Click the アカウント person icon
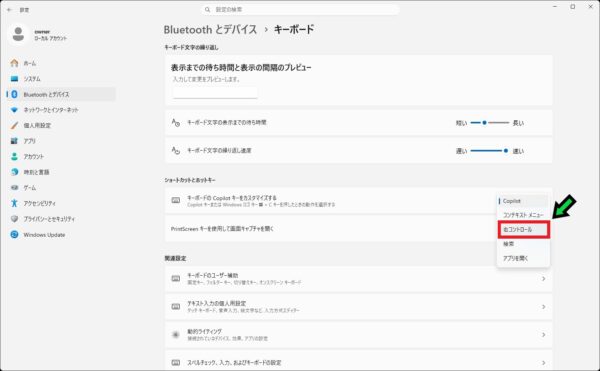Image resolution: width=600 pixels, height=371 pixels. click(14, 156)
